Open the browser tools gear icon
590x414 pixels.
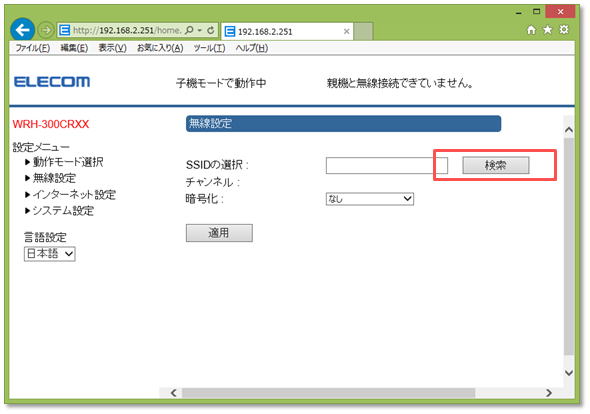[x=564, y=30]
